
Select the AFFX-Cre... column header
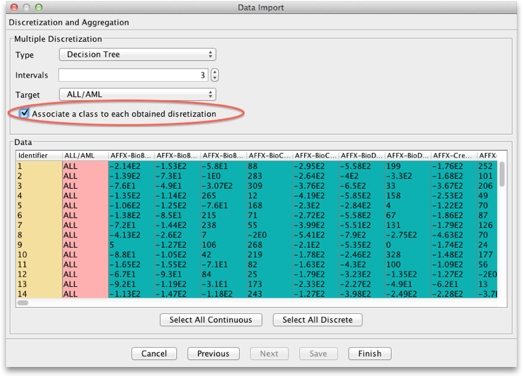click(x=454, y=155)
